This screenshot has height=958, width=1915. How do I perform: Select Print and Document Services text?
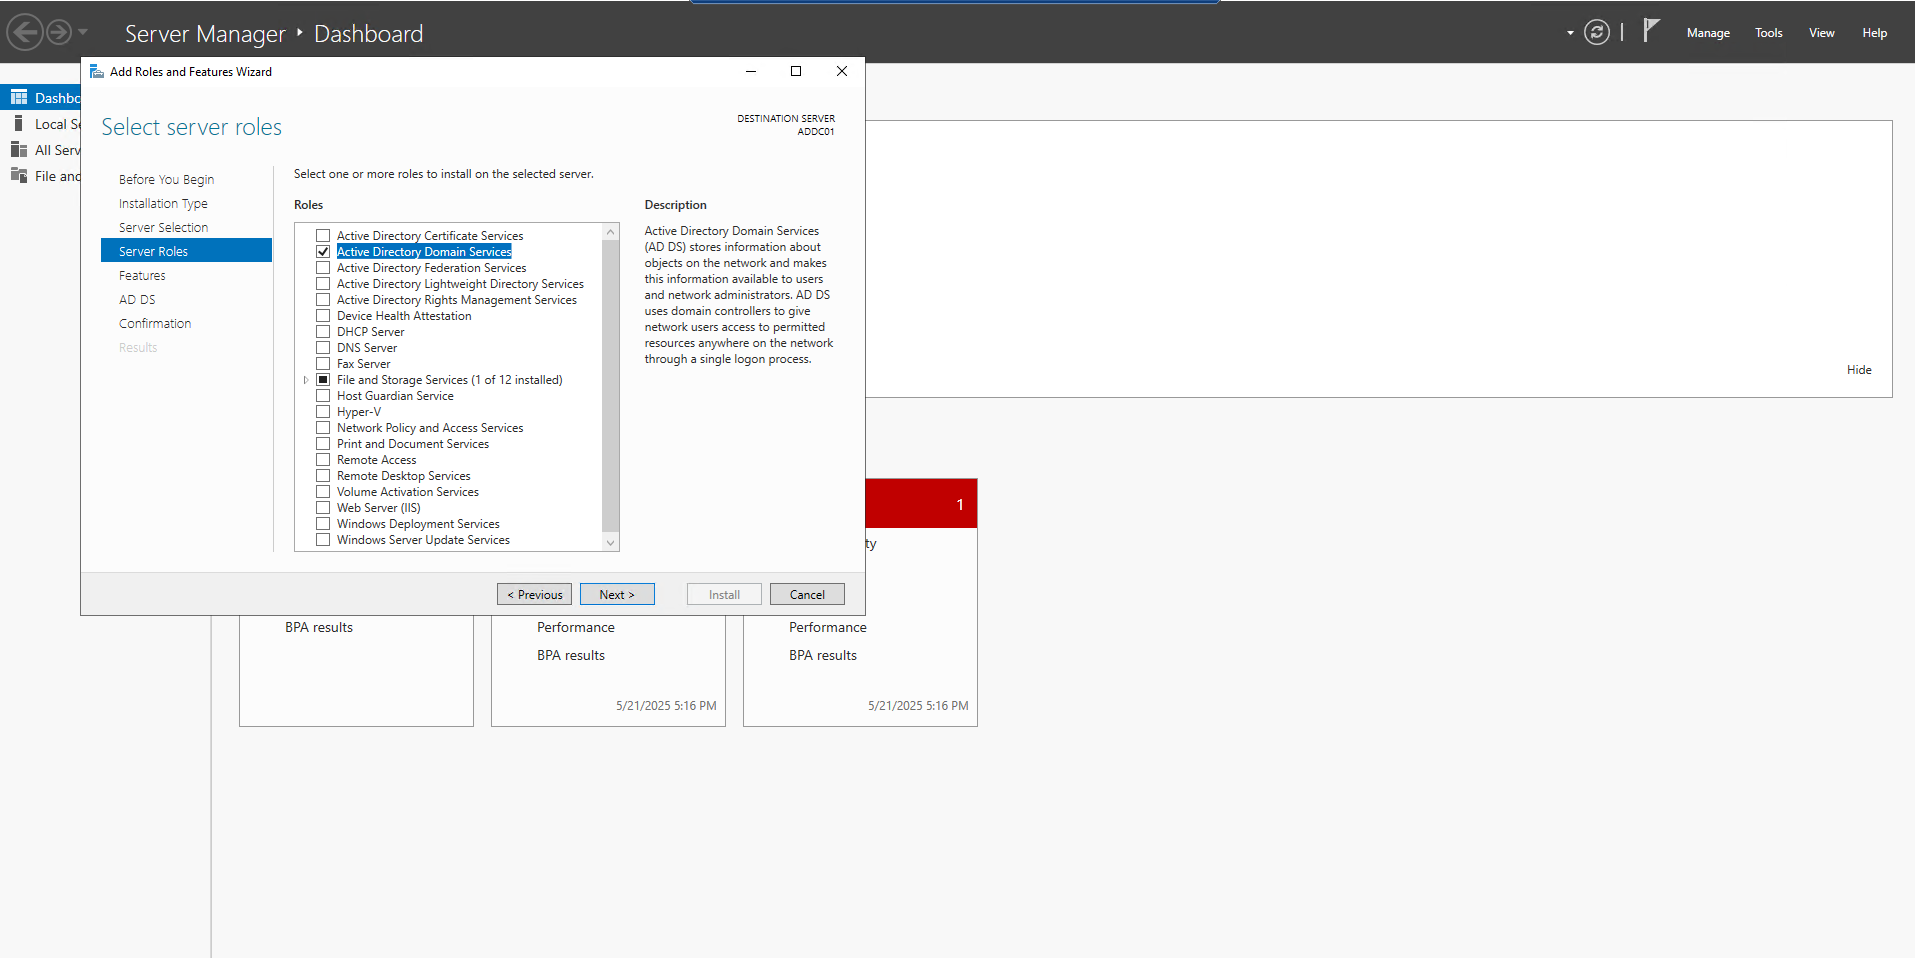point(413,444)
